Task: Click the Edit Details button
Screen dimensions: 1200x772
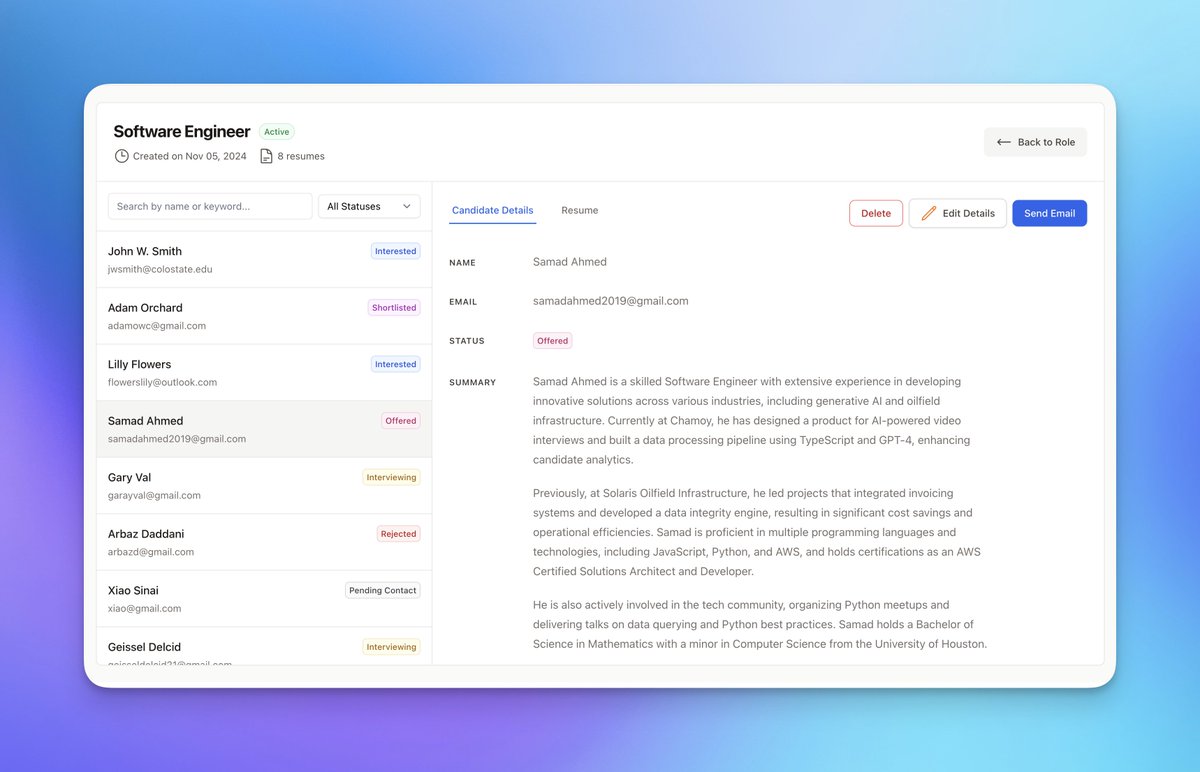Action: tap(957, 213)
